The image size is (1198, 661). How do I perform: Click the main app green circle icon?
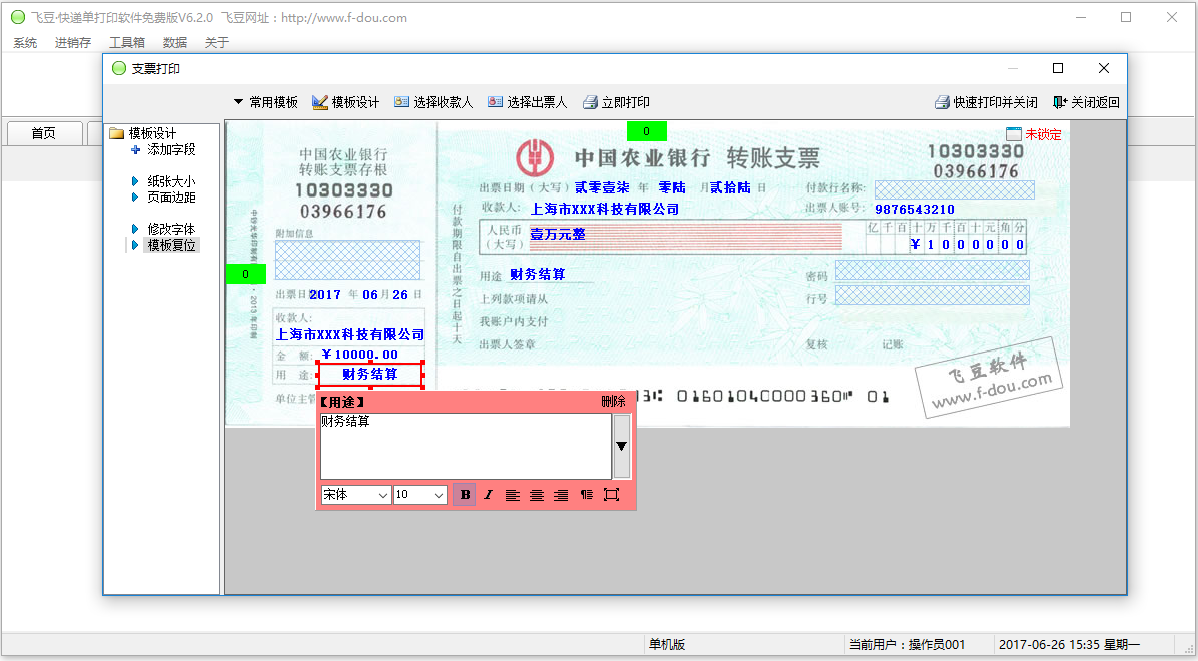[x=18, y=17]
